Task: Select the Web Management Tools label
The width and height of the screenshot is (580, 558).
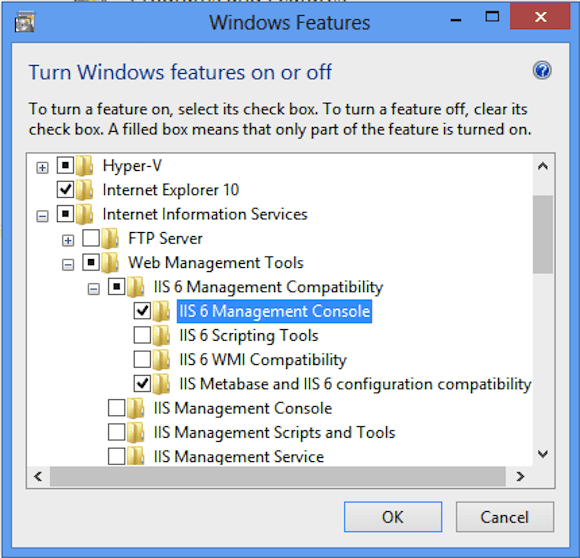Action: [216, 263]
